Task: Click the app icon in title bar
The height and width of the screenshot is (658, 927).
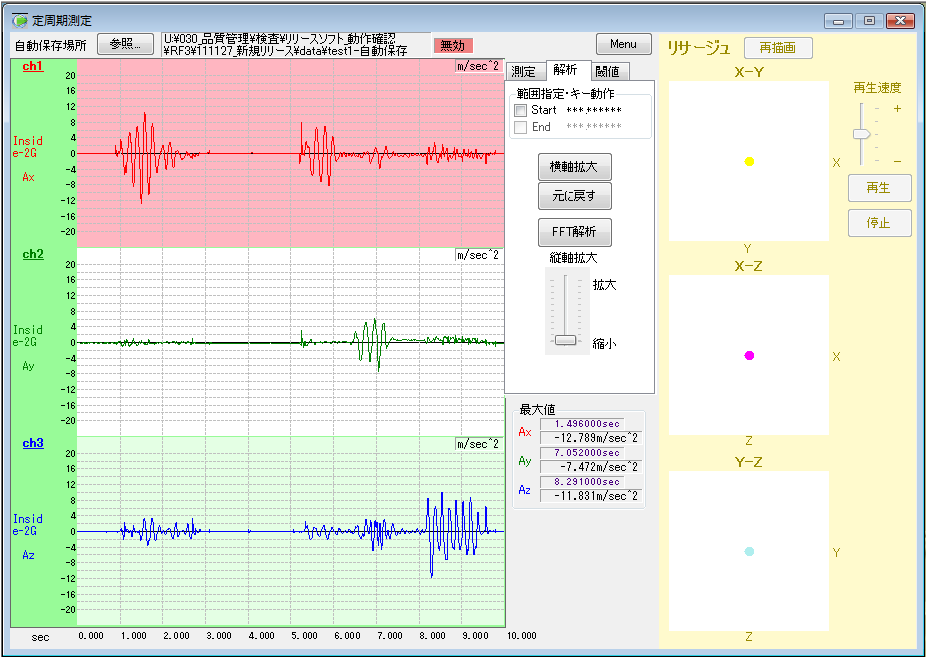Action: click(x=20, y=20)
